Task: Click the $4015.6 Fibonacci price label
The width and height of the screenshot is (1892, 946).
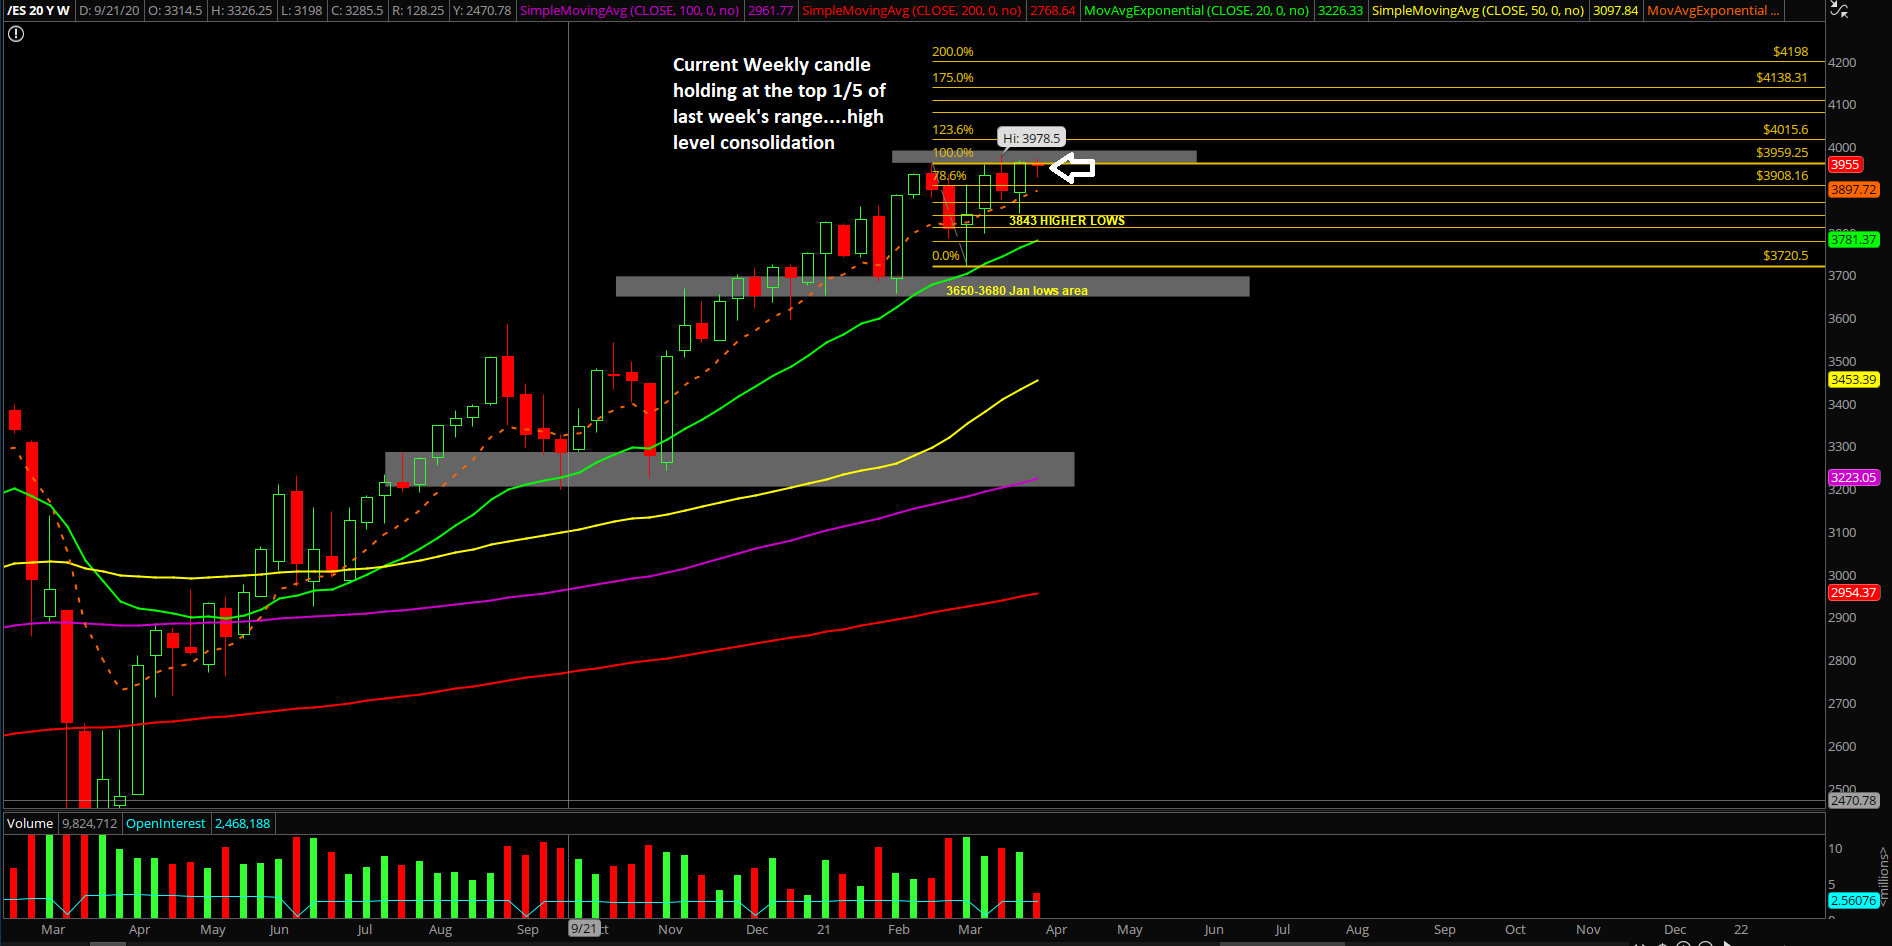Action: [1785, 129]
